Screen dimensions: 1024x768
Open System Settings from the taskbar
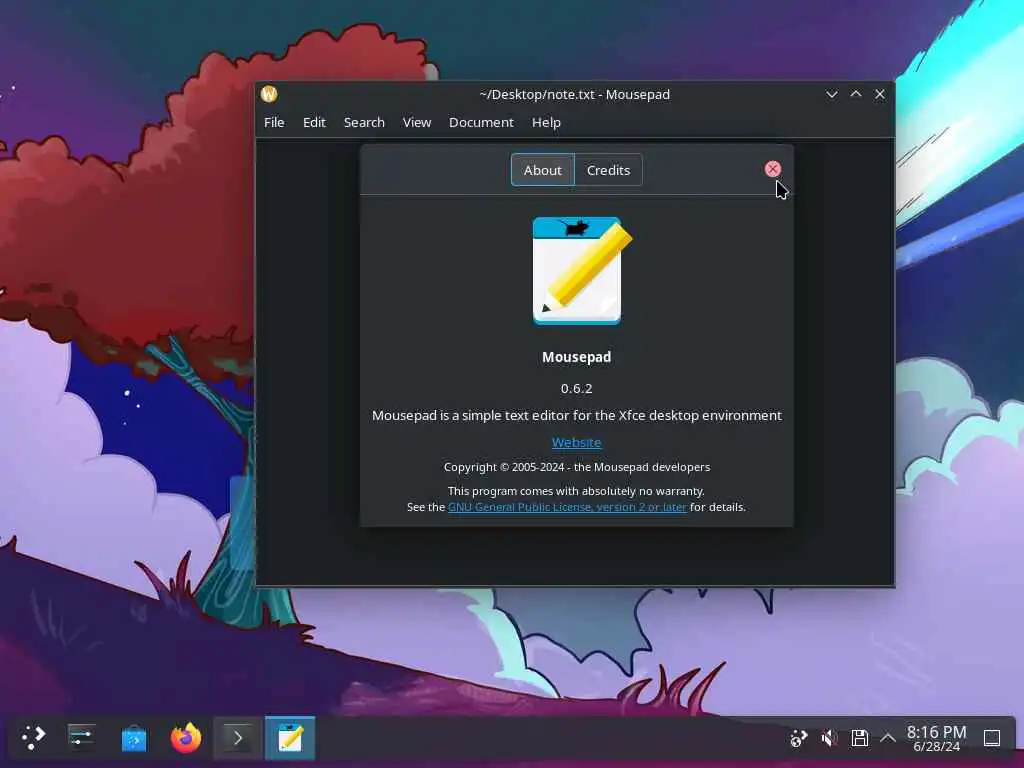pyautogui.click(x=82, y=737)
